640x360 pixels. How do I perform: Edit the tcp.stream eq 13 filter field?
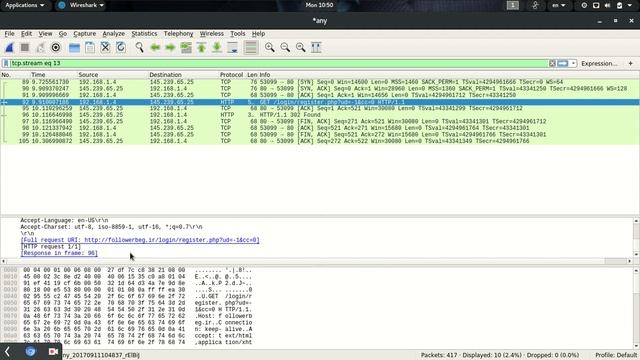click(x=278, y=63)
